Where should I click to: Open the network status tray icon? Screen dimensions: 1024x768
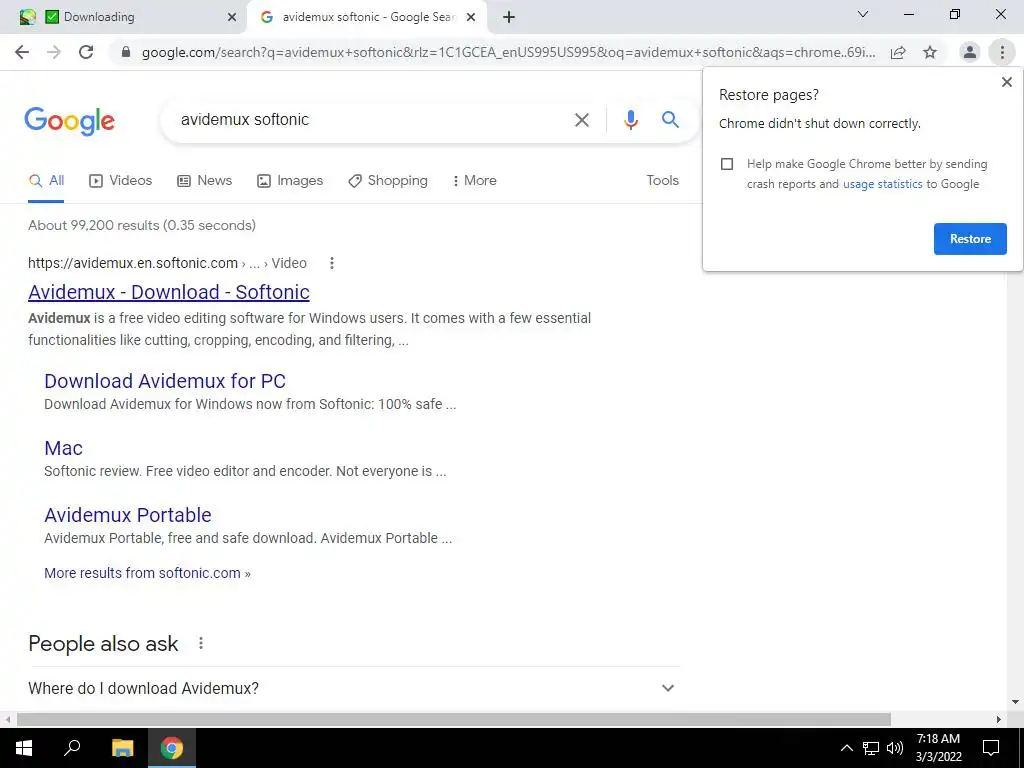[871, 748]
